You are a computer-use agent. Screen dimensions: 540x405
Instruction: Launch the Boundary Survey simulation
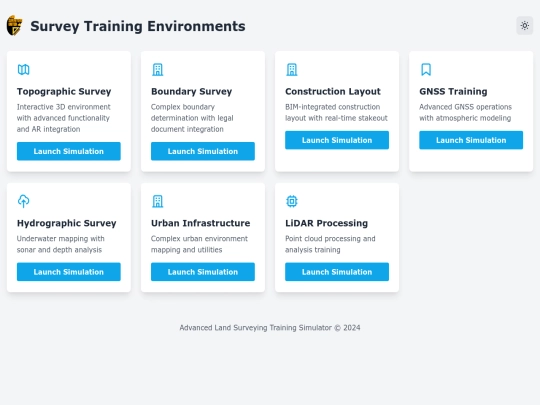click(x=203, y=151)
